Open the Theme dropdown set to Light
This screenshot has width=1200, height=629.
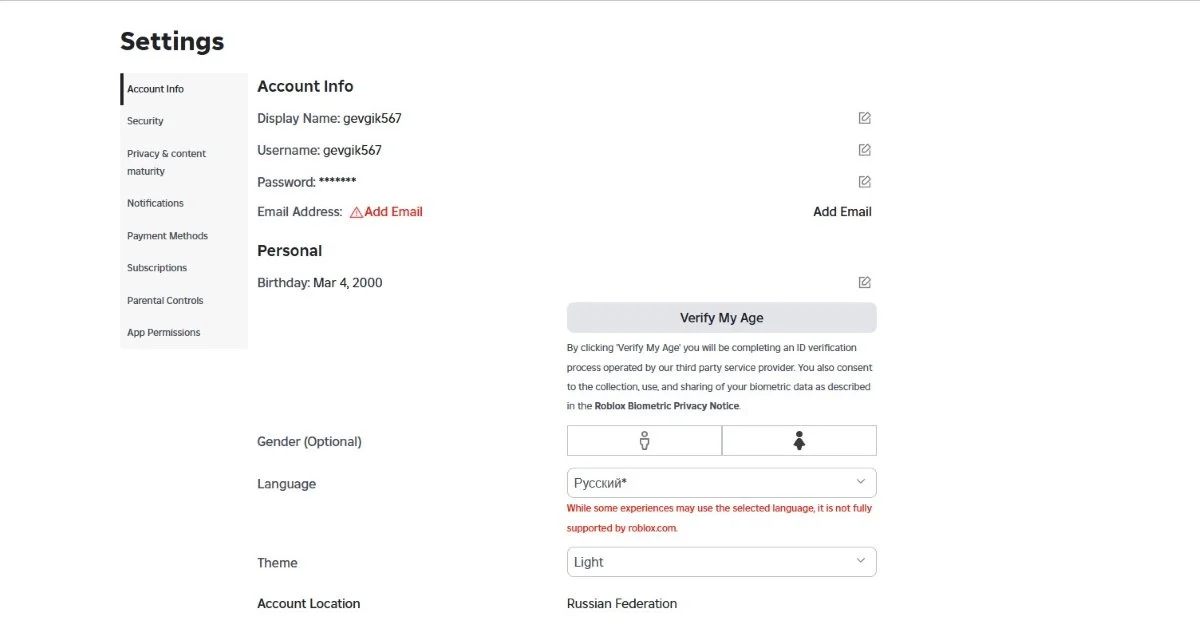pyautogui.click(x=722, y=562)
